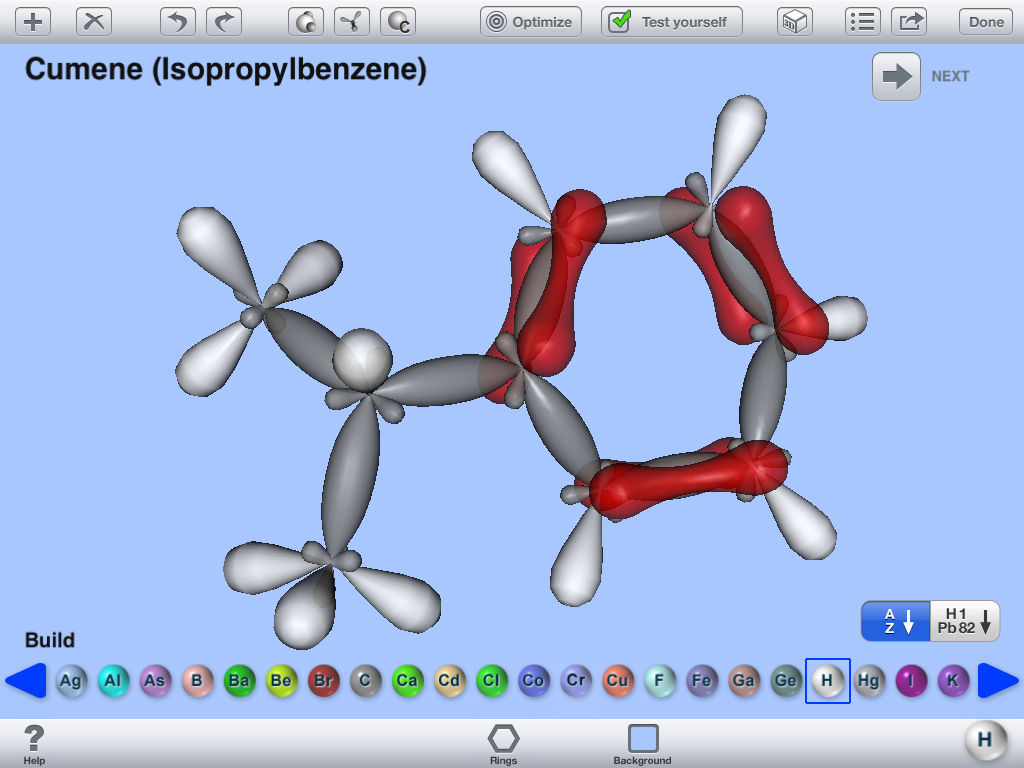Viewport: 1024px width, 768px height.
Task: Optimize the molecule geometry
Action: (530, 22)
